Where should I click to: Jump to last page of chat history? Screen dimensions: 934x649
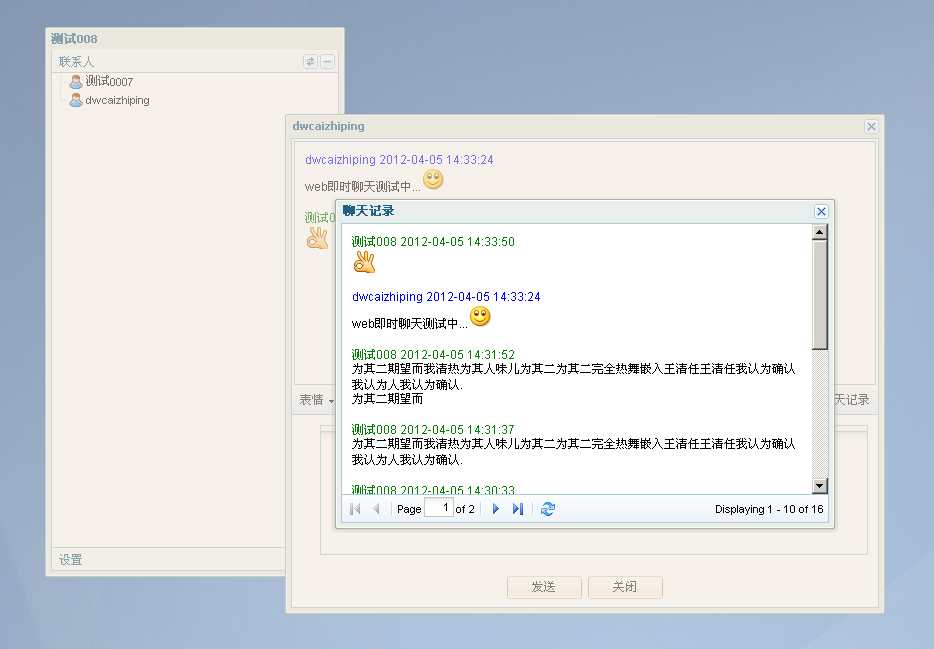pyautogui.click(x=518, y=509)
